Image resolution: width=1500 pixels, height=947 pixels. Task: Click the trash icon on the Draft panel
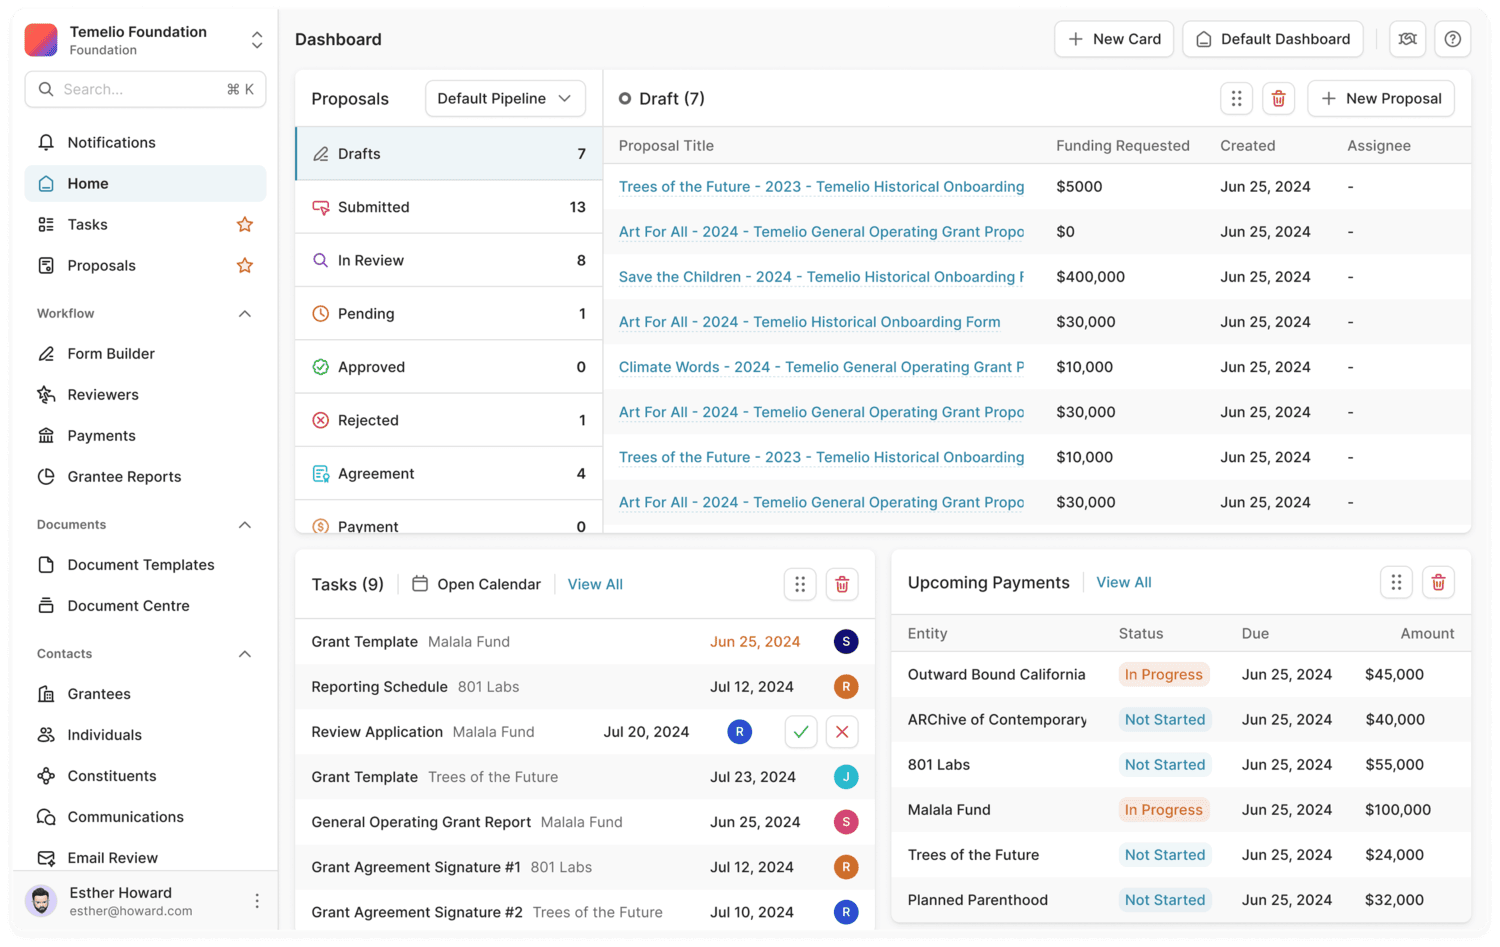coord(1278,98)
